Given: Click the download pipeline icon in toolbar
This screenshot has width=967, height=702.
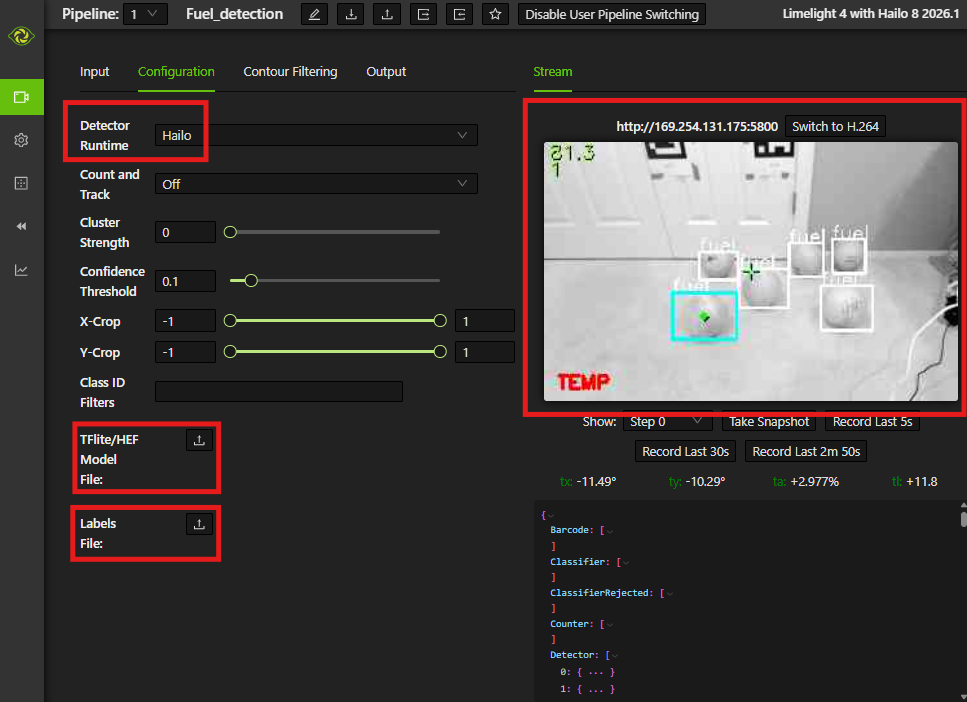Looking at the screenshot, I should click(x=351, y=14).
